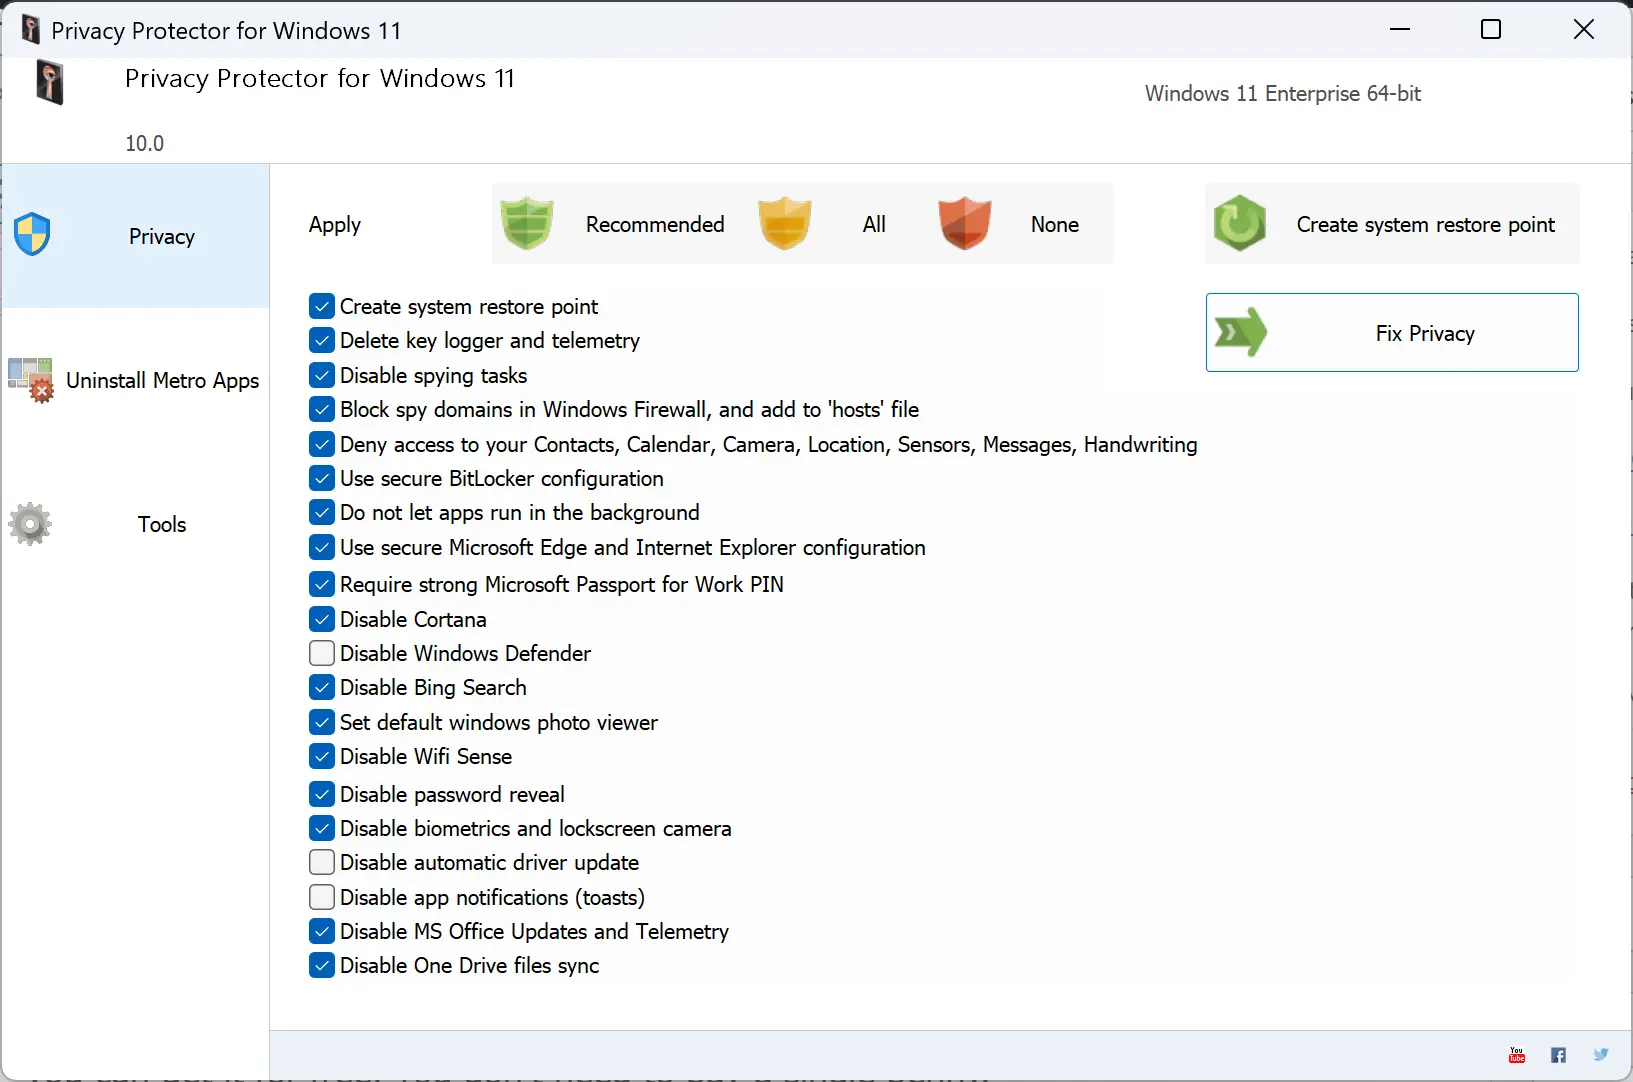The height and width of the screenshot is (1082, 1633).
Task: Open the Facebook icon in the status bar
Action: [x=1558, y=1055]
